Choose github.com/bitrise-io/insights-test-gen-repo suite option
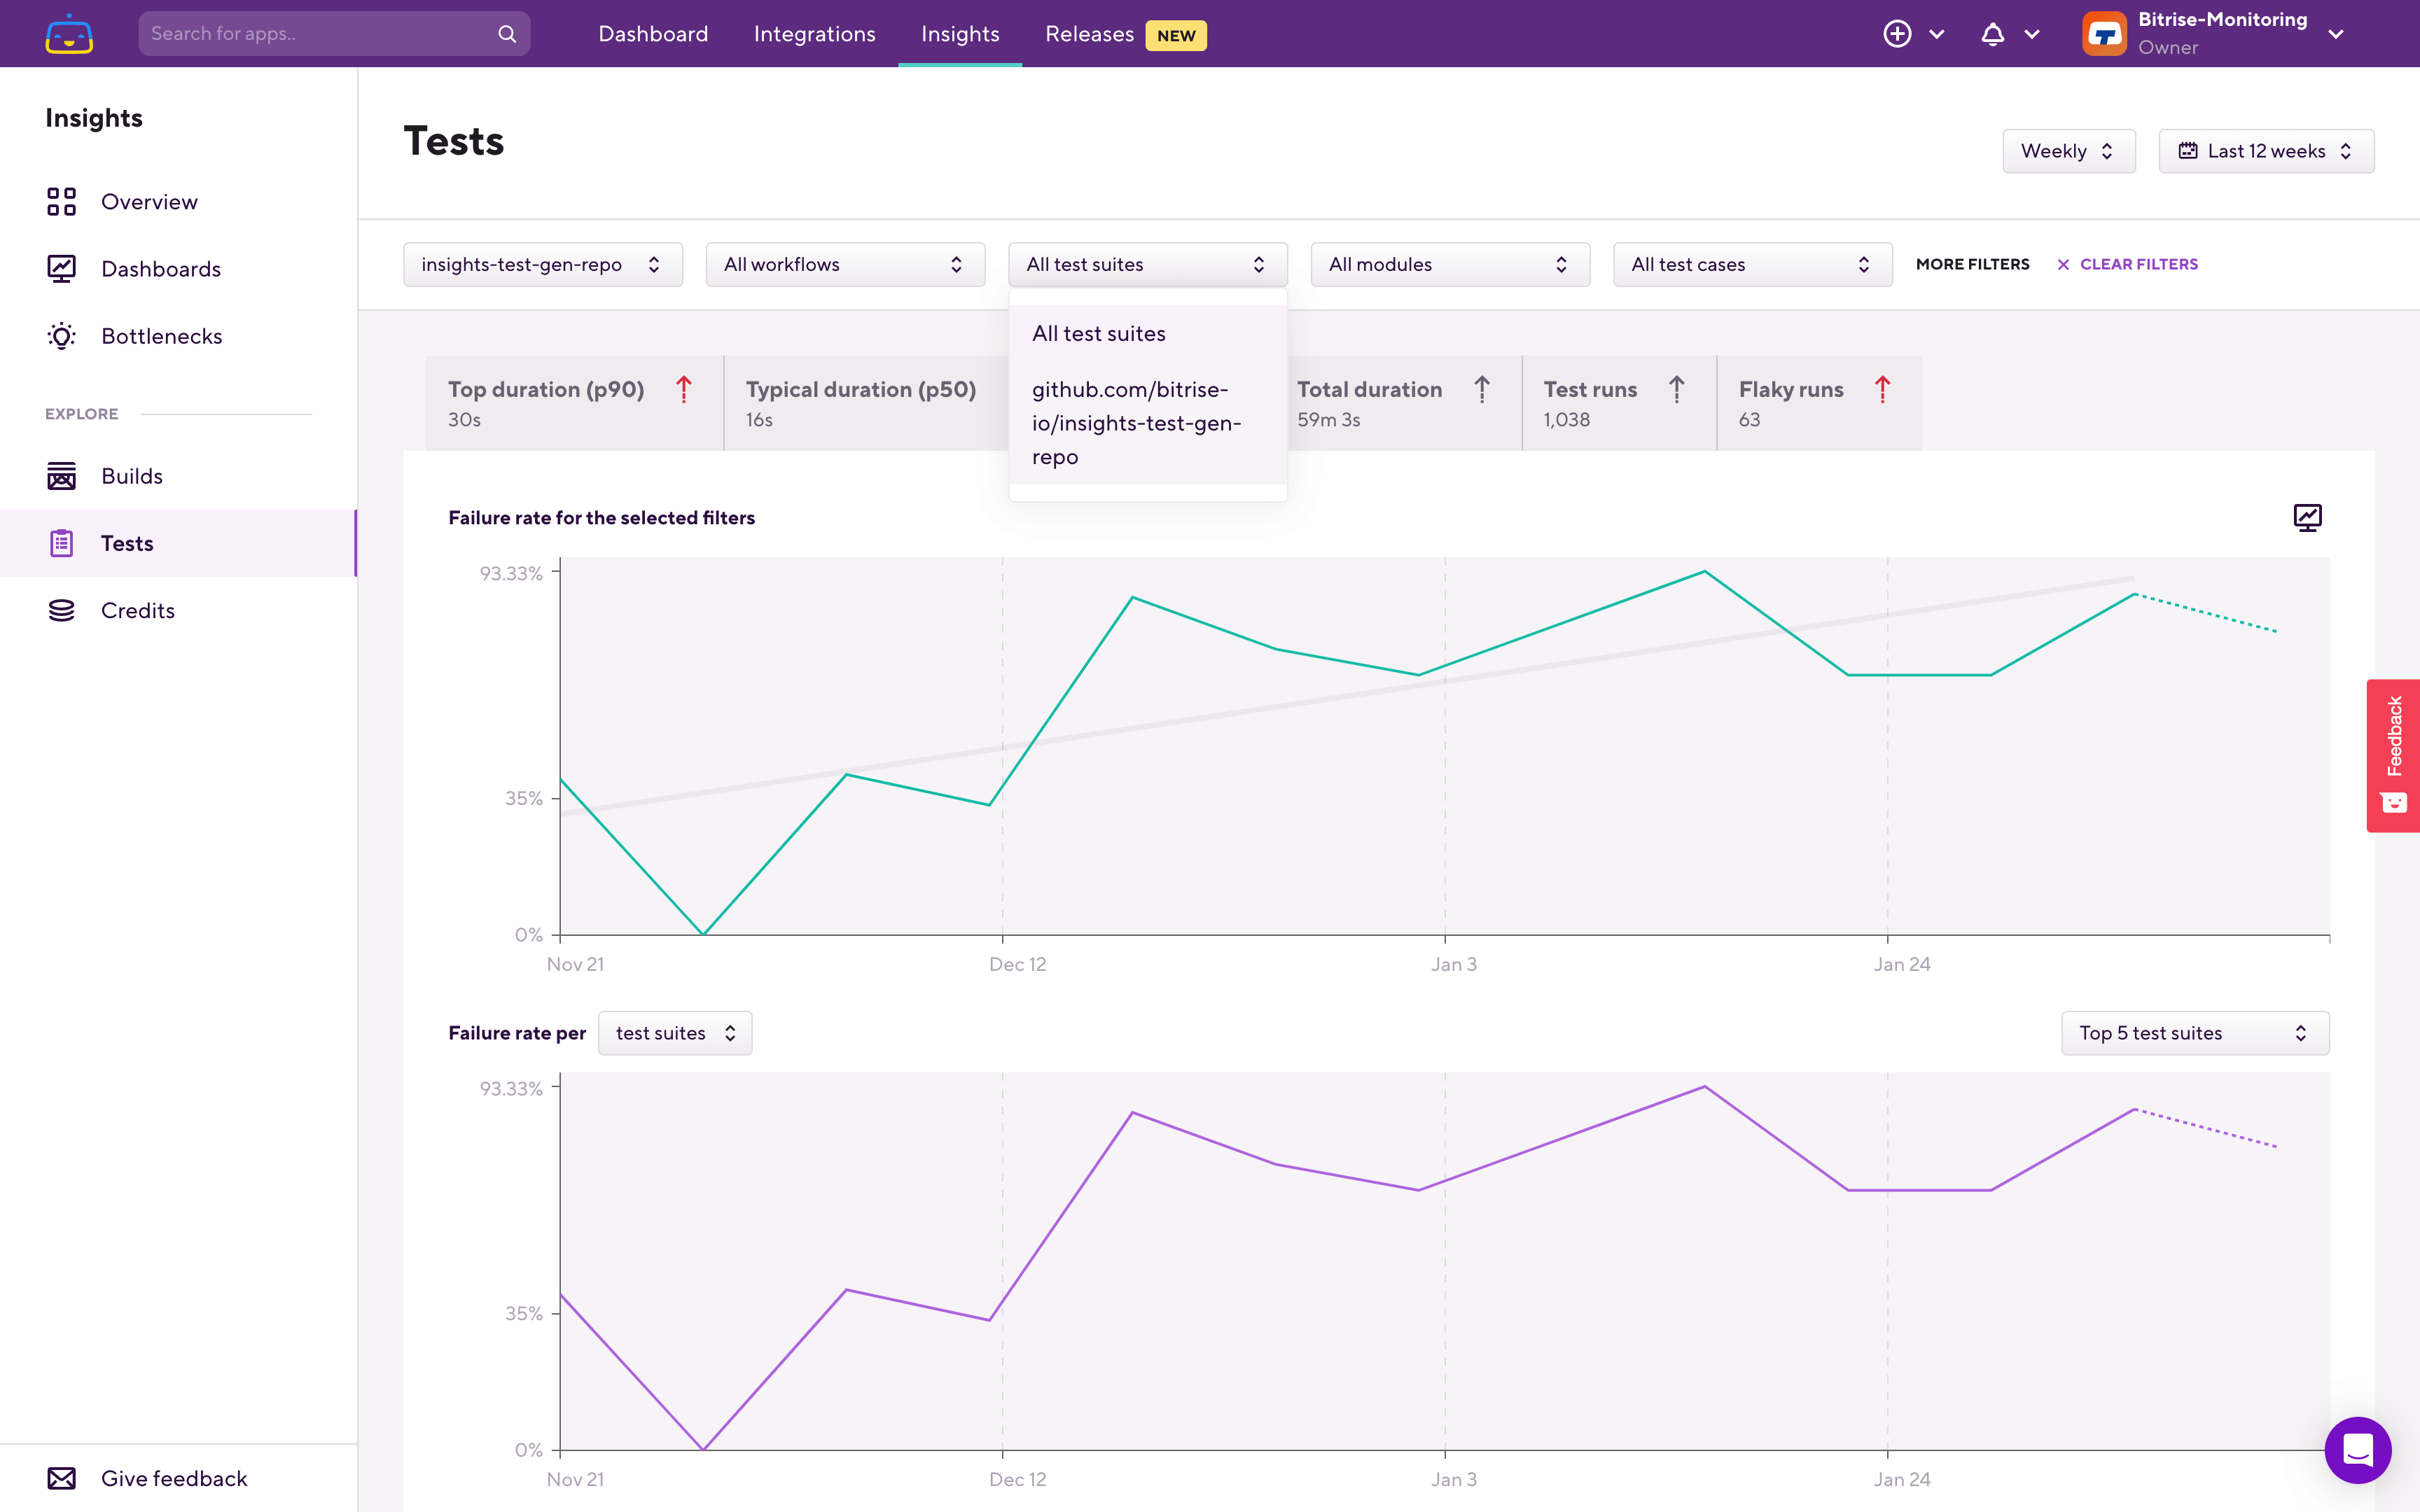The image size is (2420, 1512). (x=1136, y=423)
